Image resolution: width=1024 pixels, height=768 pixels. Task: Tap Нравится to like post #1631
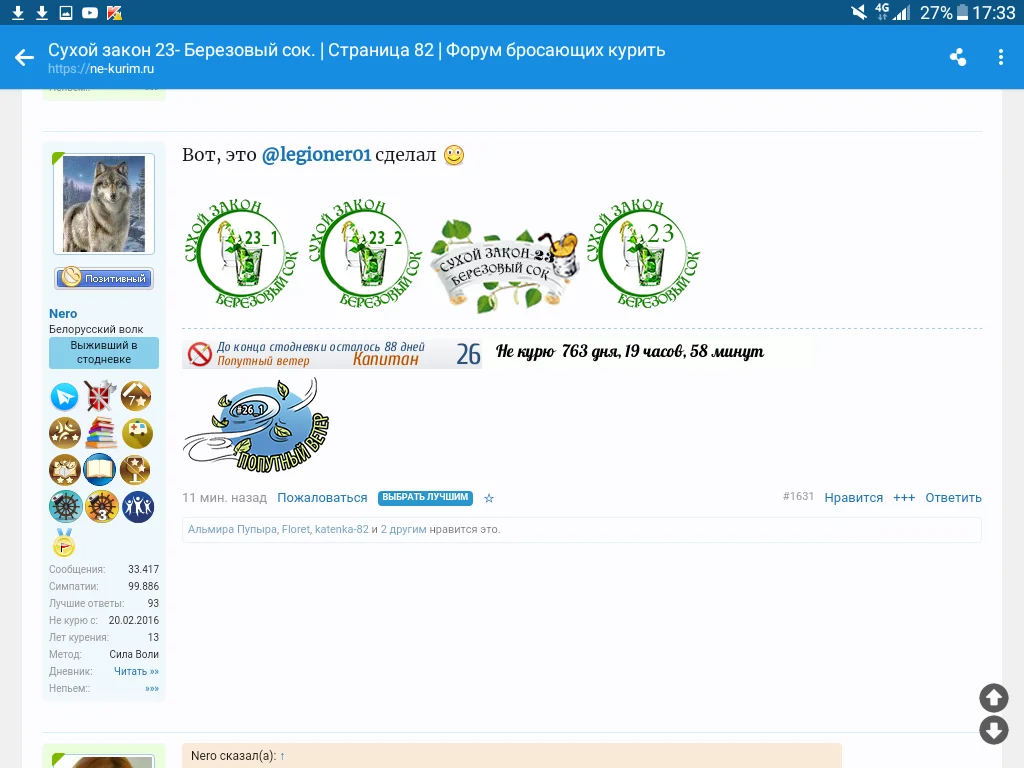(x=853, y=497)
